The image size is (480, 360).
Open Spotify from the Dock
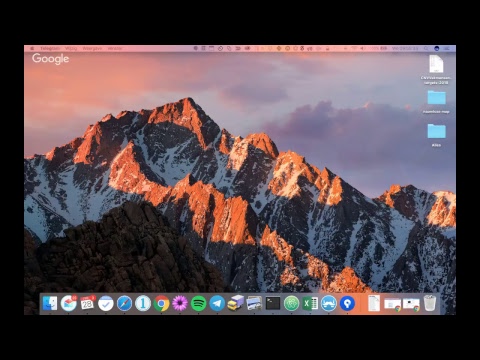pyautogui.click(x=199, y=304)
